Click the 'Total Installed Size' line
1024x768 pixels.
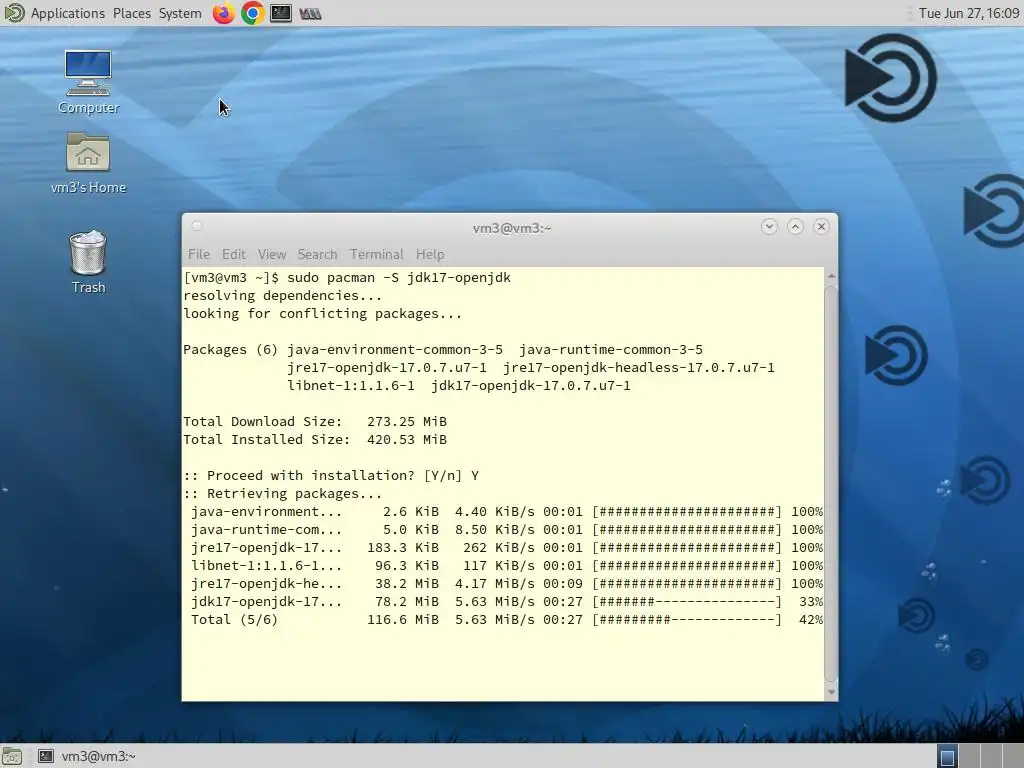(315, 440)
